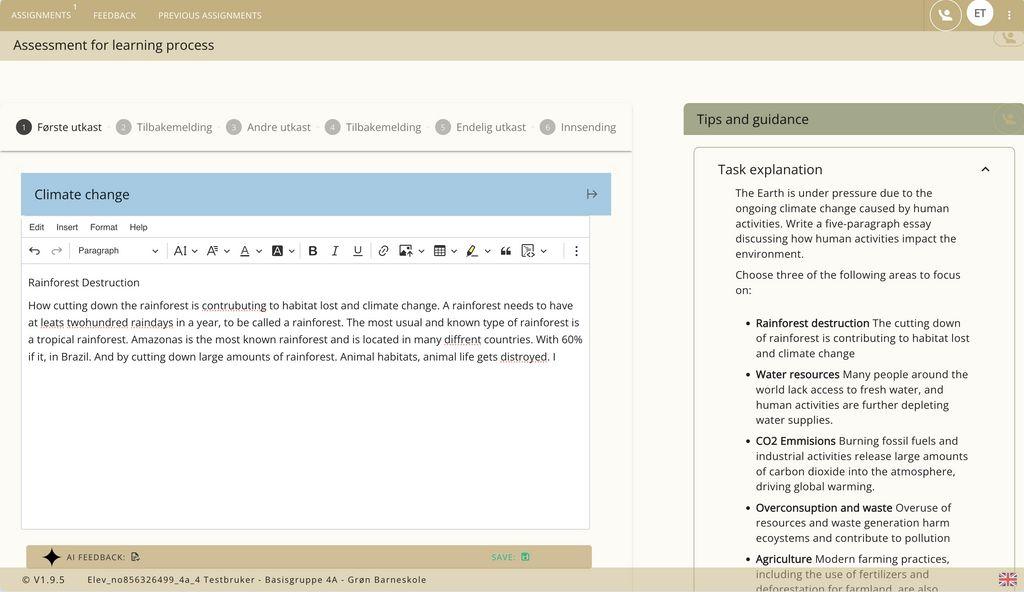Click the insert code/media snippet icon
The width and height of the screenshot is (1024, 592).
[x=528, y=251]
